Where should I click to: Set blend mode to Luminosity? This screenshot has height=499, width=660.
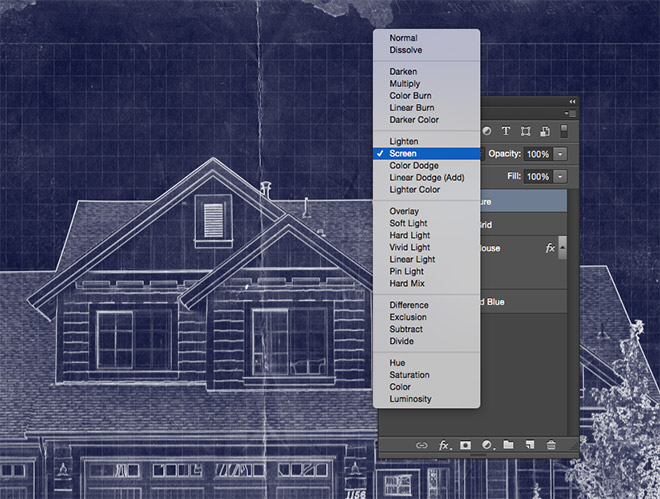(410, 399)
